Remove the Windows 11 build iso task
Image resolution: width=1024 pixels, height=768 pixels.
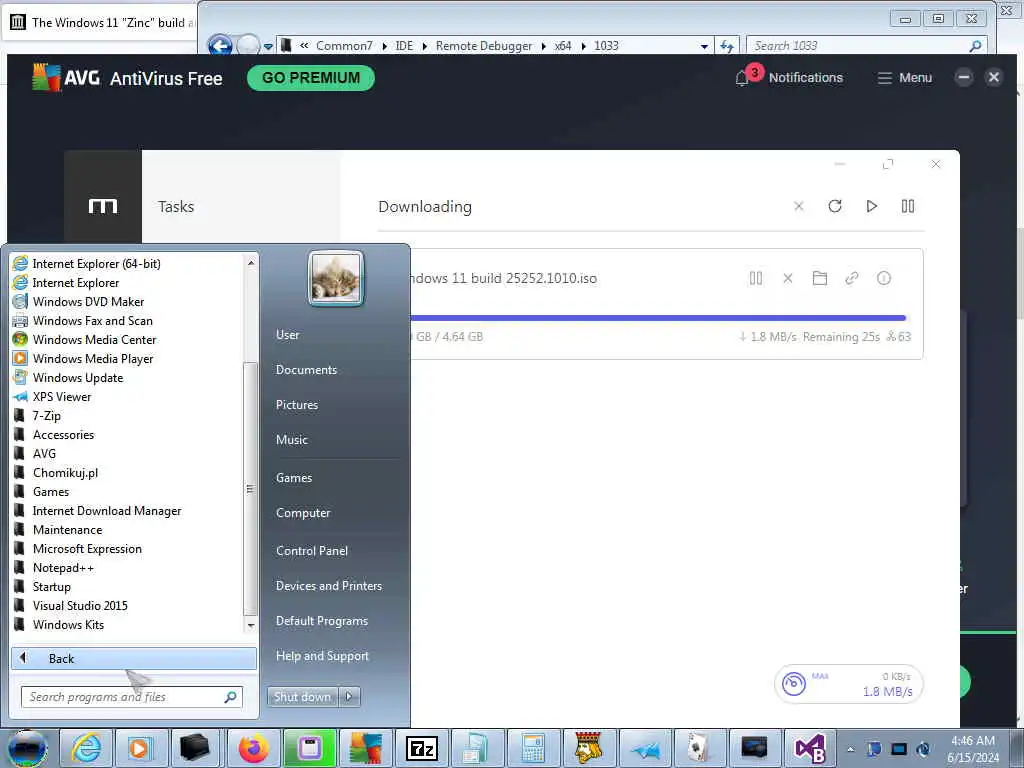[x=788, y=278]
